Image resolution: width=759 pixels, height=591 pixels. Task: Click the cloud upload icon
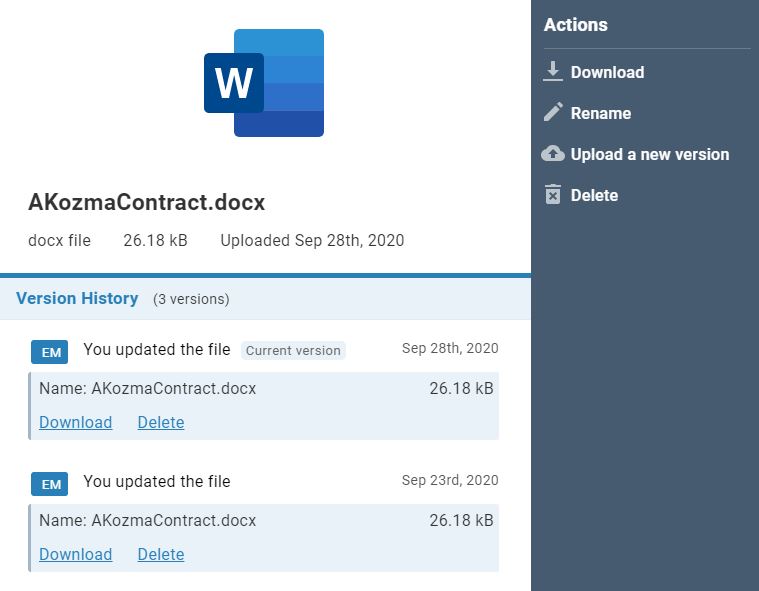pyautogui.click(x=553, y=153)
